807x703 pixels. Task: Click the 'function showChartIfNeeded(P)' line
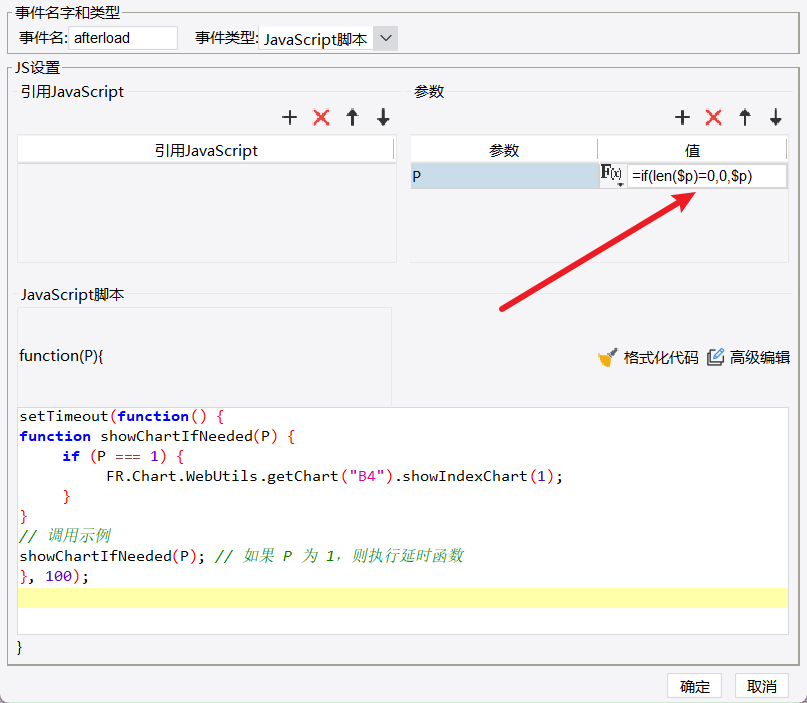[x=157, y=436]
